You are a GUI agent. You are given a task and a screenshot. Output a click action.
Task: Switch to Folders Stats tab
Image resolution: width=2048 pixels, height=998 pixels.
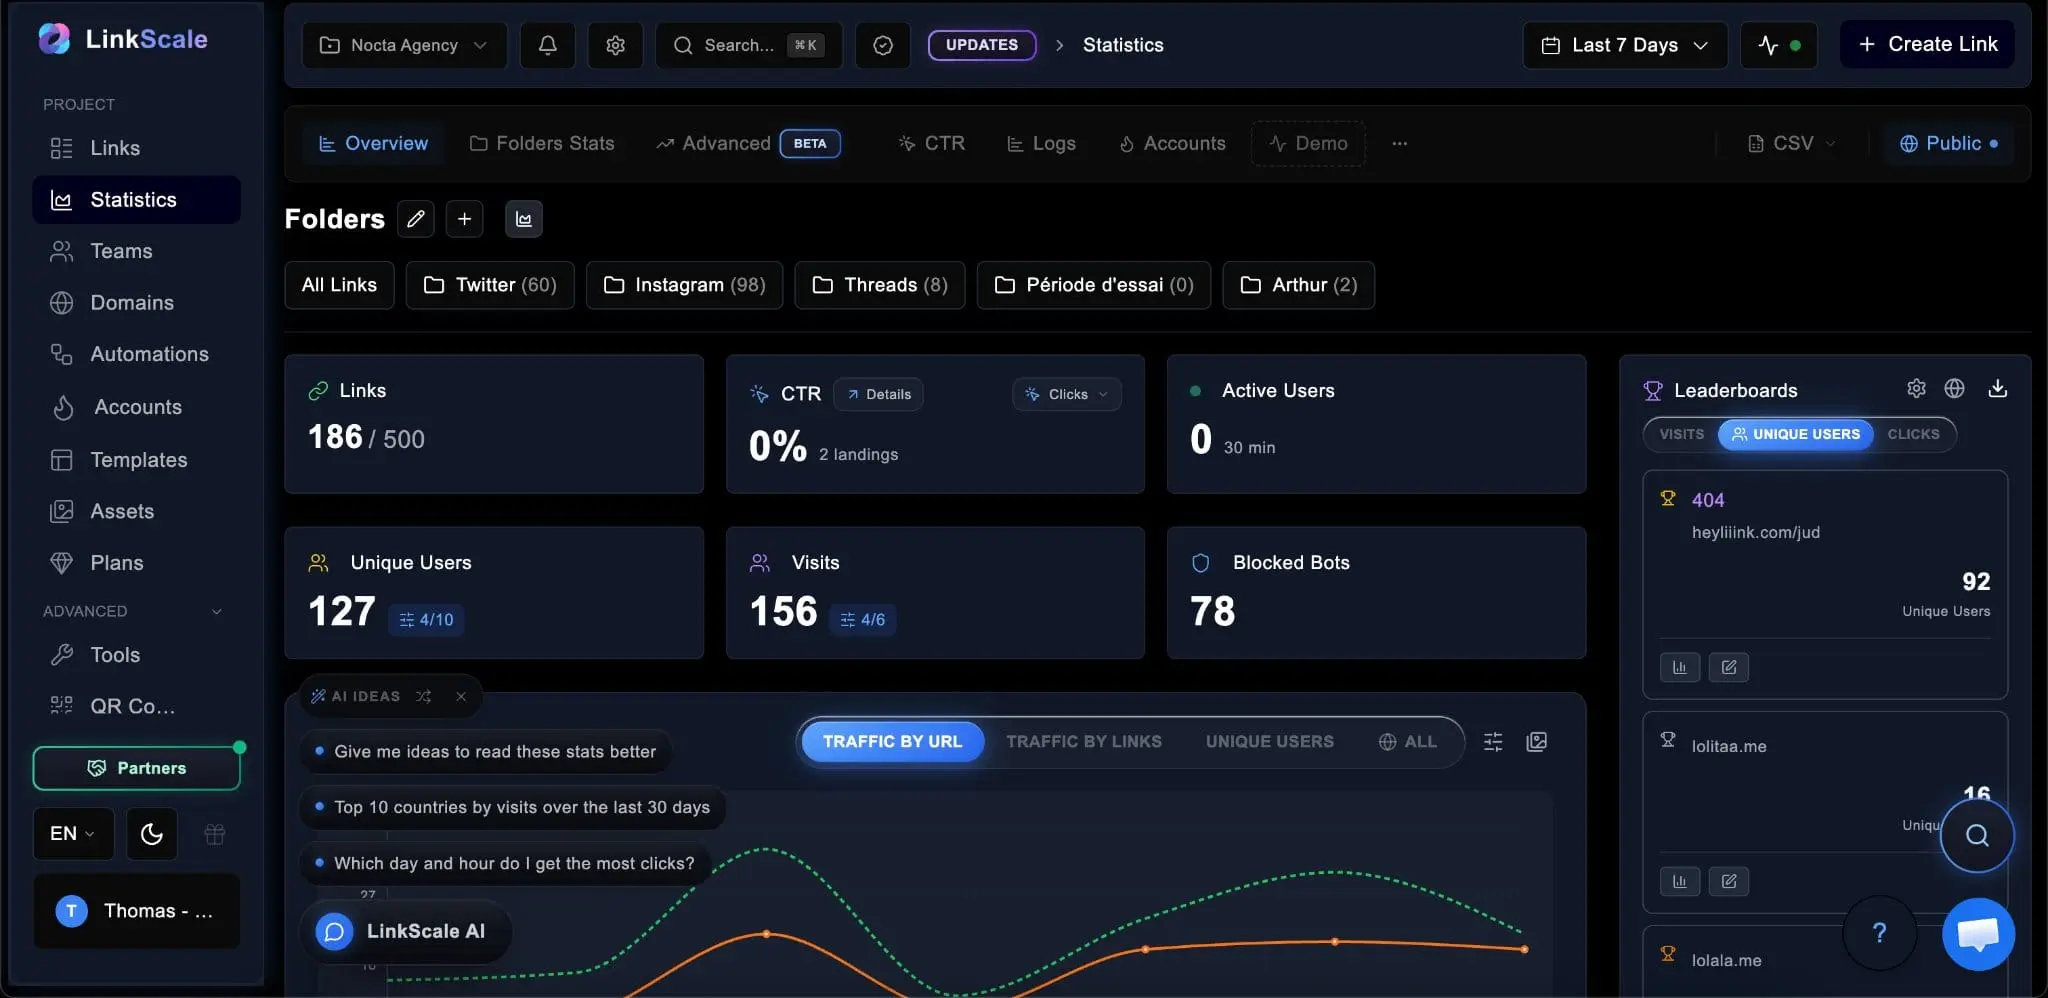542,143
